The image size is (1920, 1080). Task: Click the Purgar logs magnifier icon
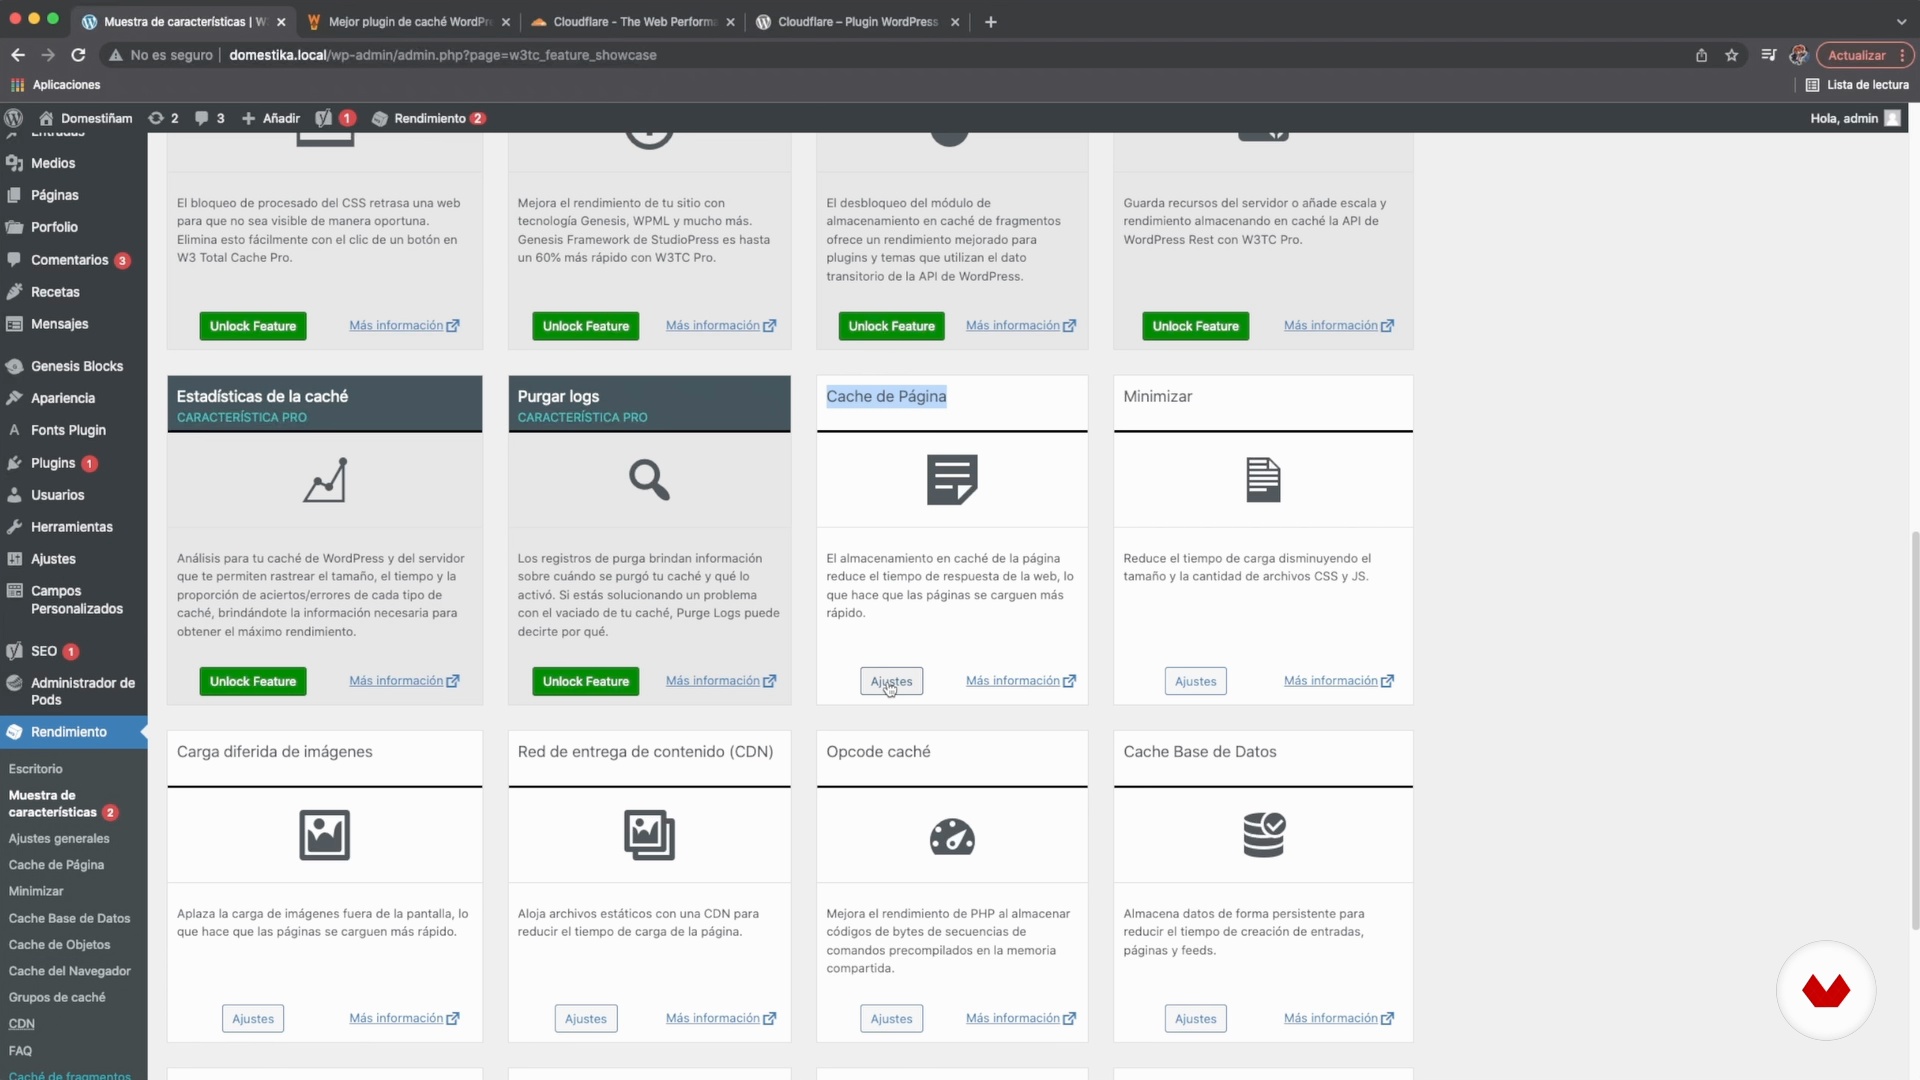click(x=648, y=480)
